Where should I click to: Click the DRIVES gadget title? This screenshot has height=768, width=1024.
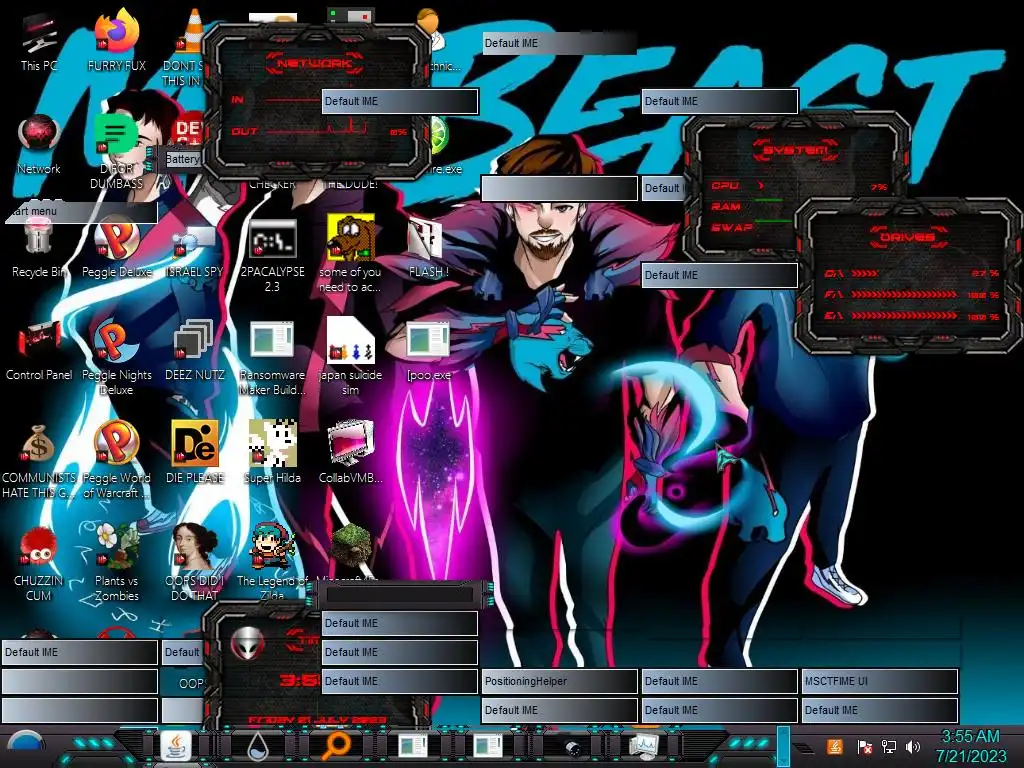click(x=906, y=236)
